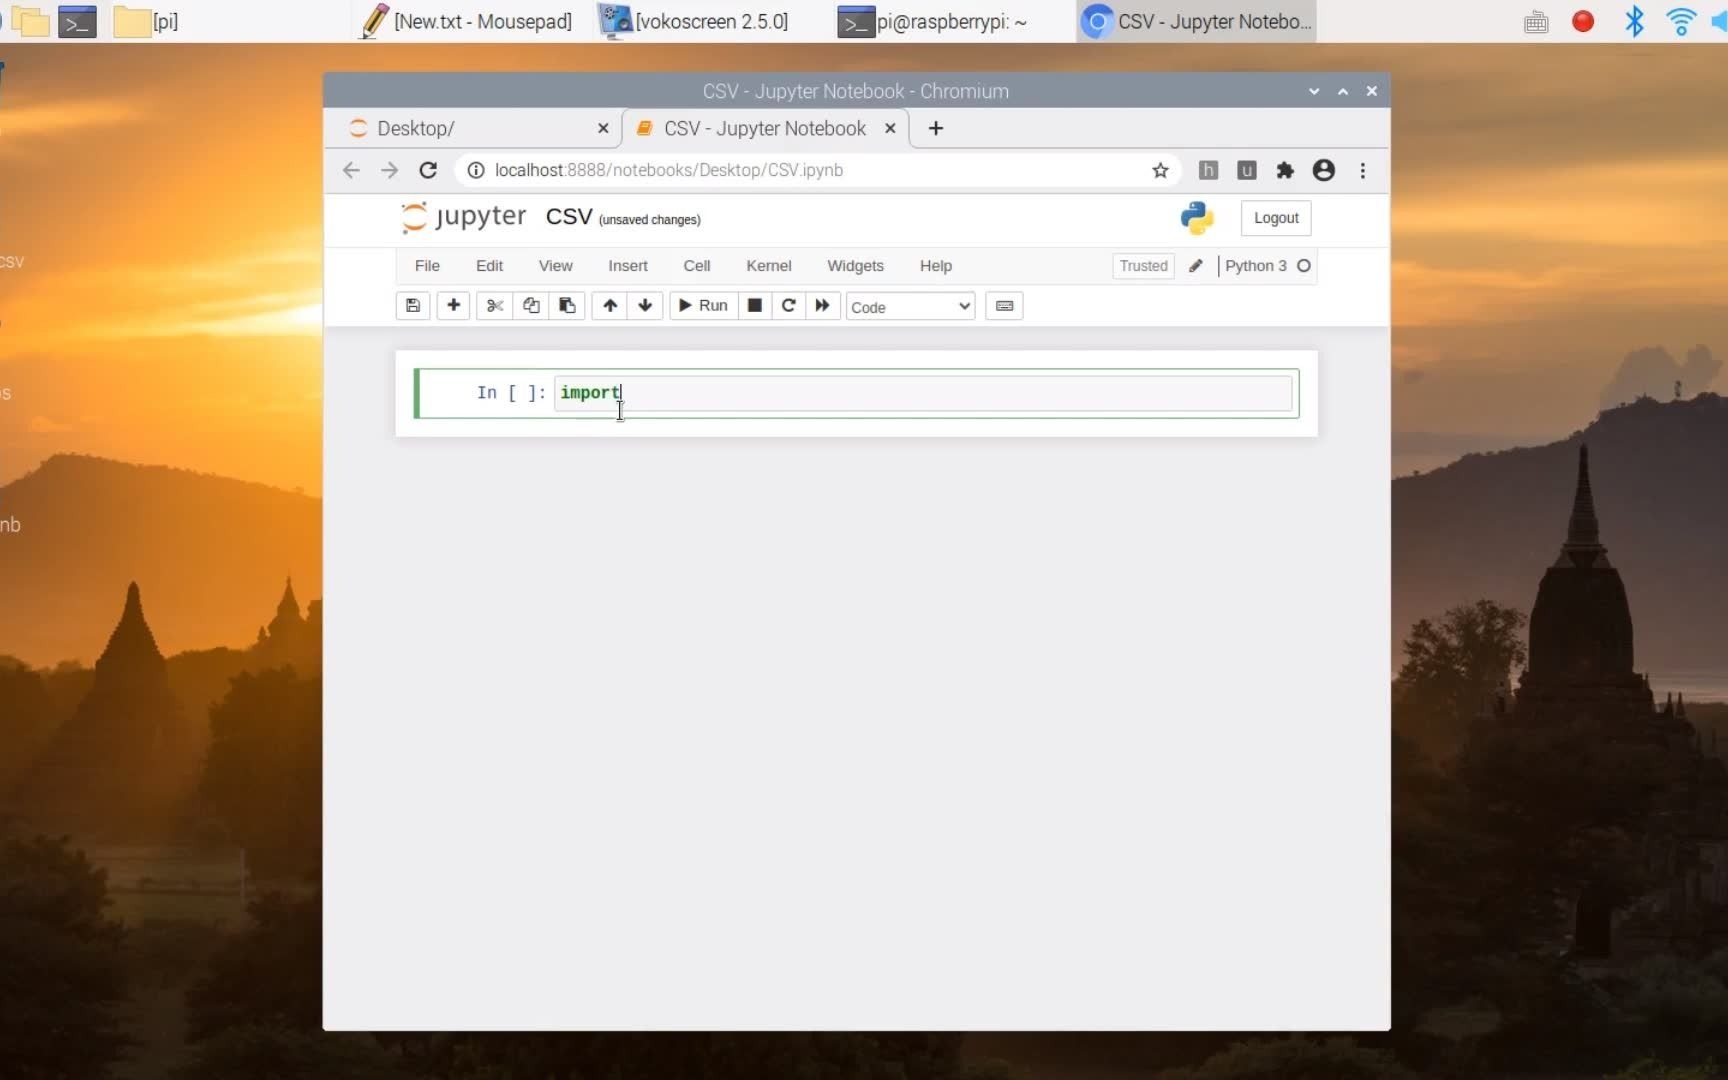Click the Run button
This screenshot has width=1728, height=1080.
[702, 306]
